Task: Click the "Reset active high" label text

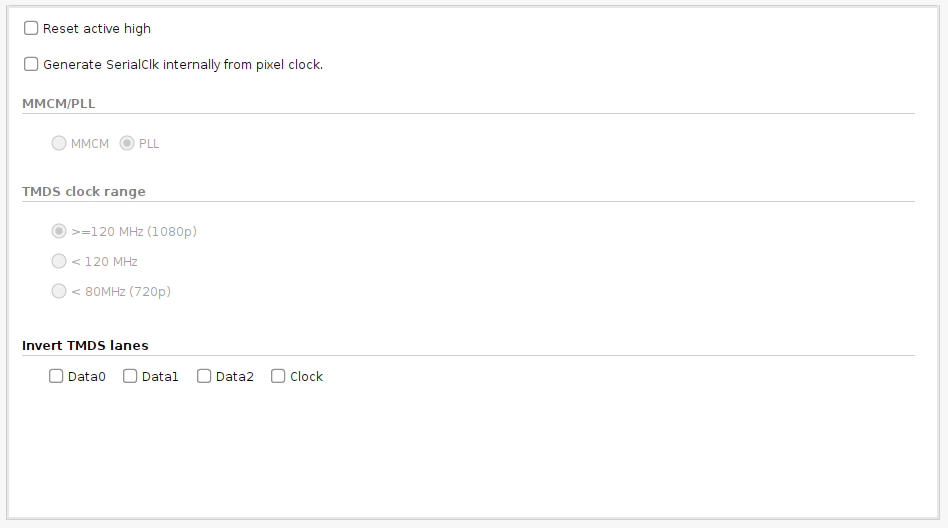Action: [x=97, y=29]
